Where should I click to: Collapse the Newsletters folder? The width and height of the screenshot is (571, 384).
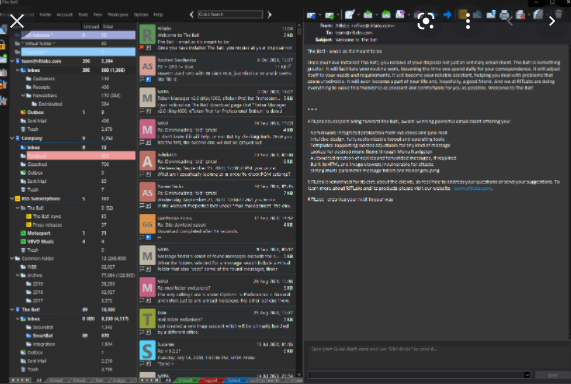tap(23, 95)
